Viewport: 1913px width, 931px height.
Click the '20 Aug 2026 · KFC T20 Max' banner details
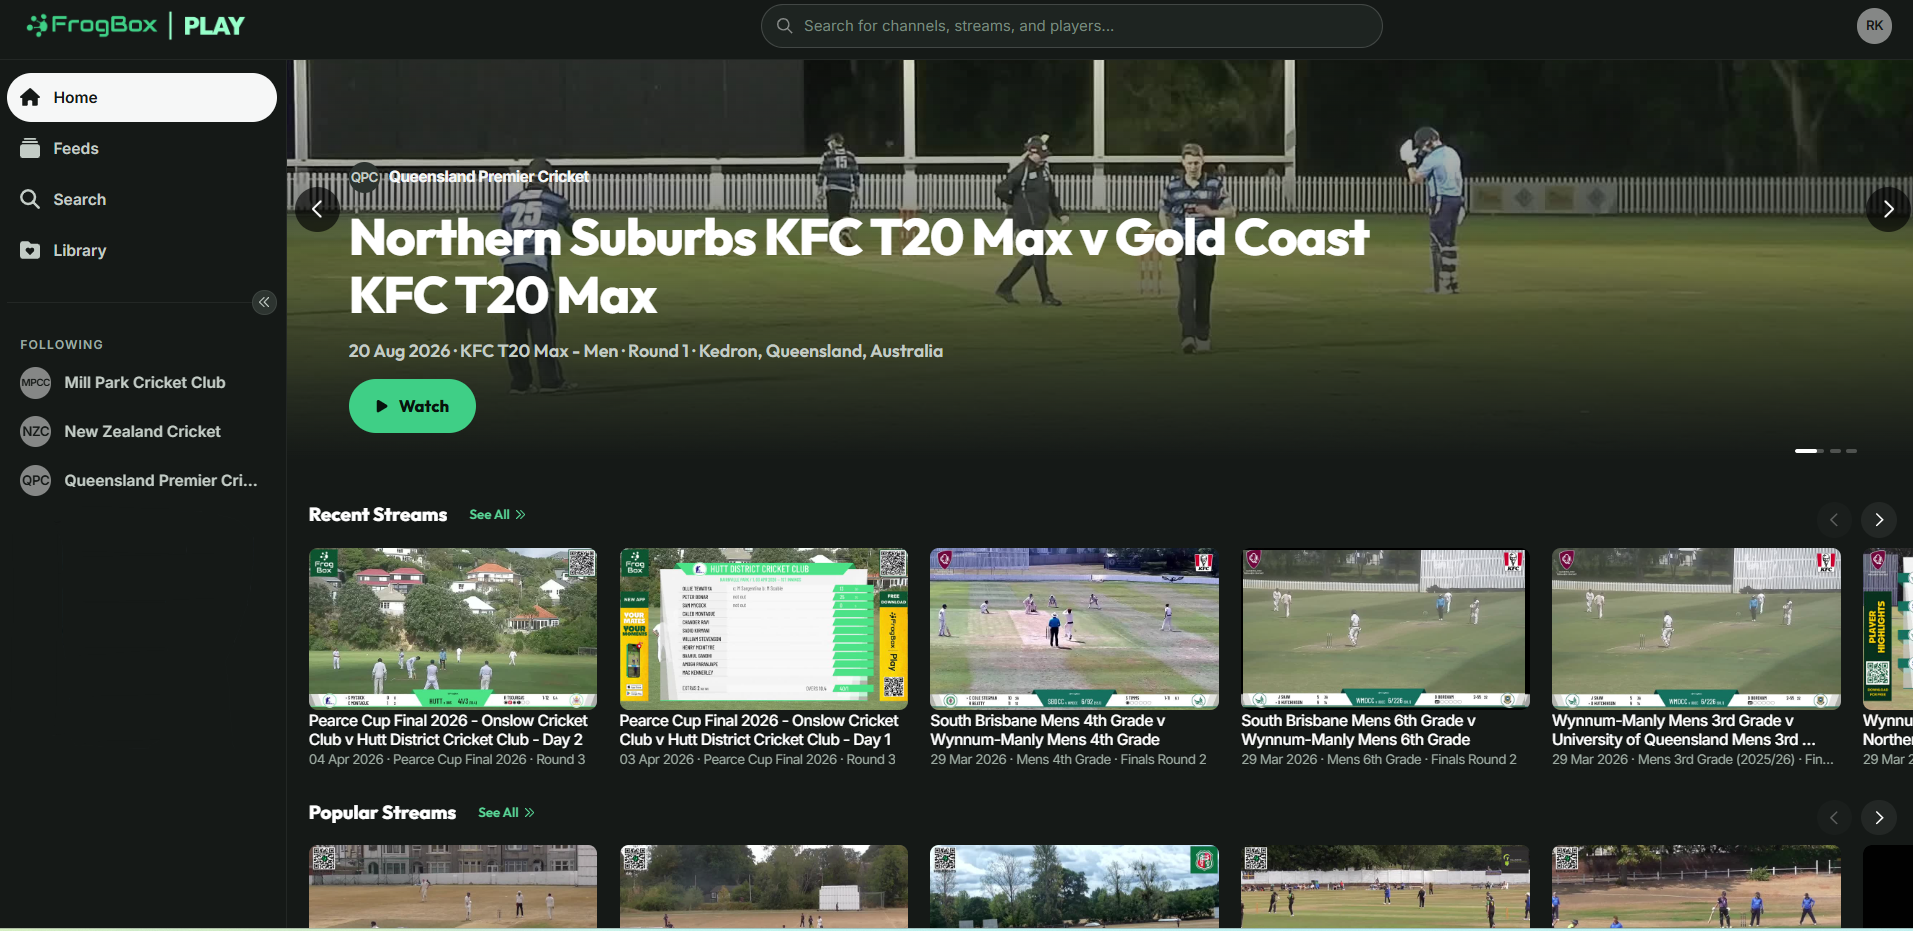[x=646, y=351]
